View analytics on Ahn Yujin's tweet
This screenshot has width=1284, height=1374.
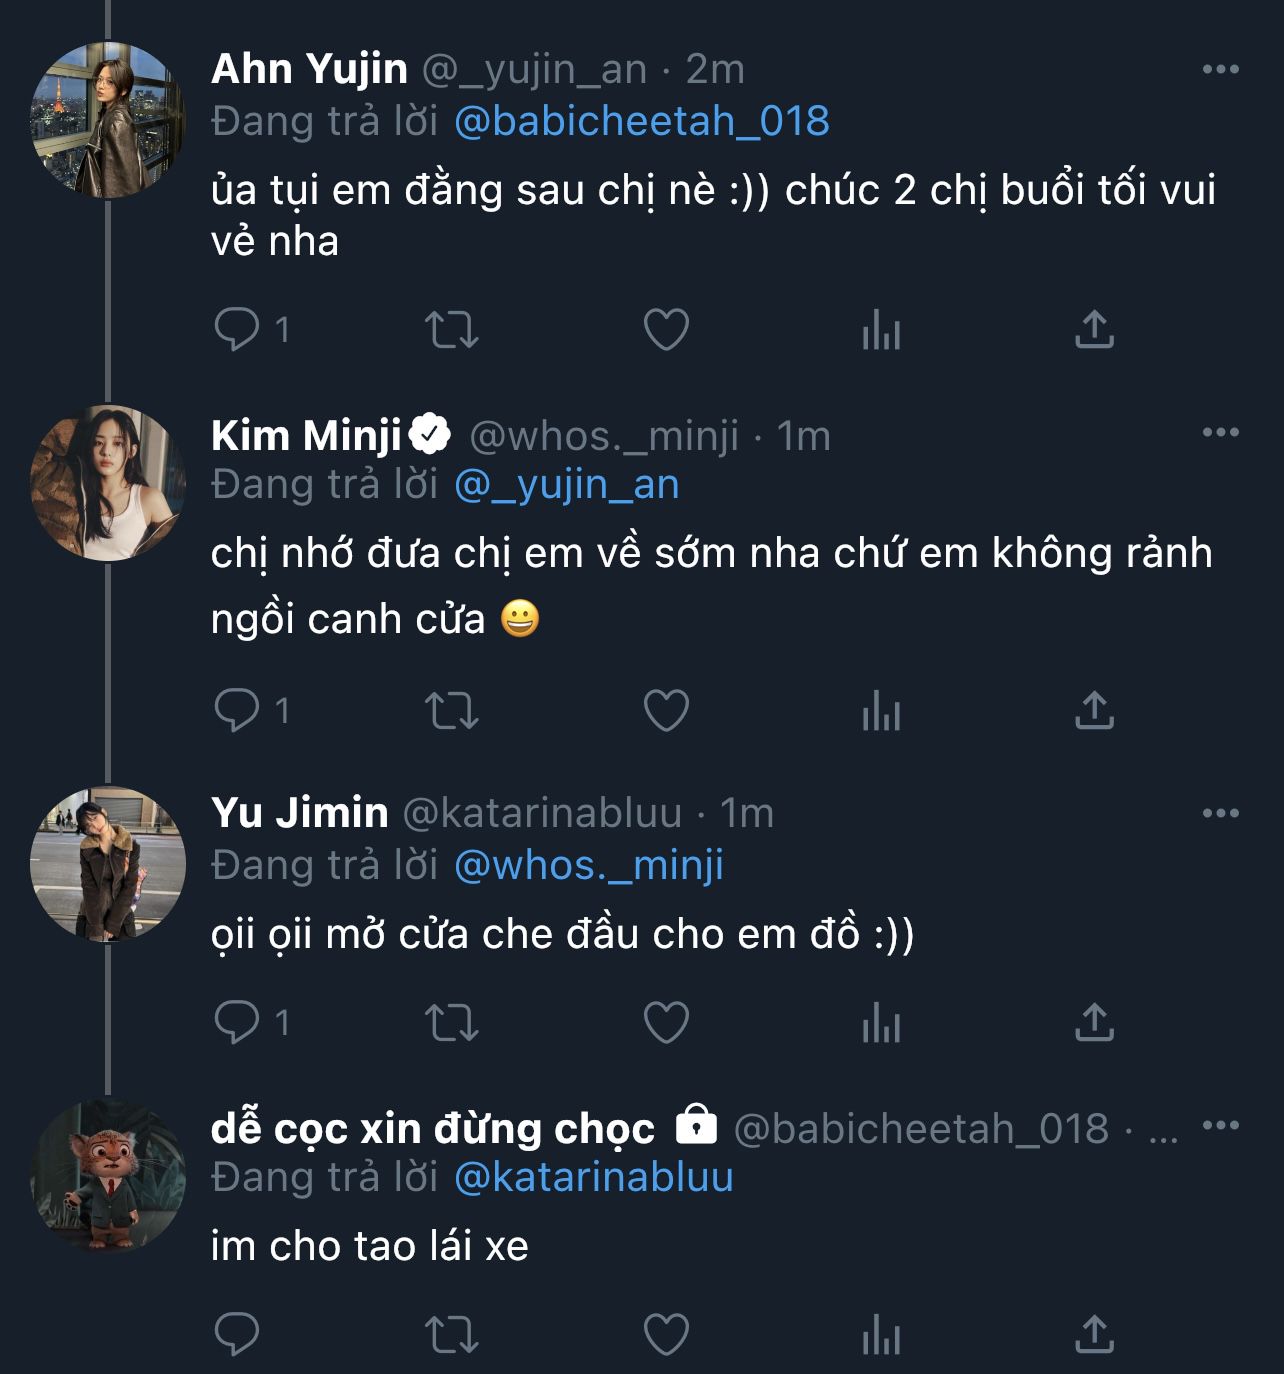pos(881,329)
